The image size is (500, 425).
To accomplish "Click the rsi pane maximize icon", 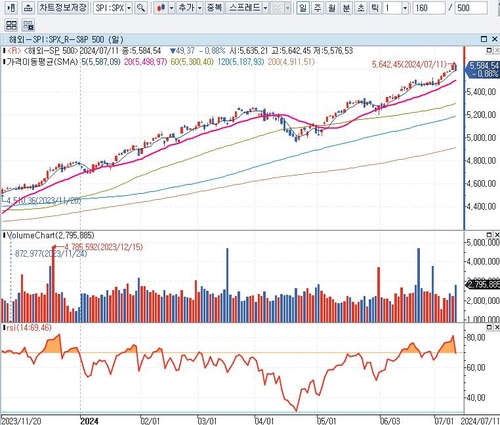I will pyautogui.click(x=489, y=327).
